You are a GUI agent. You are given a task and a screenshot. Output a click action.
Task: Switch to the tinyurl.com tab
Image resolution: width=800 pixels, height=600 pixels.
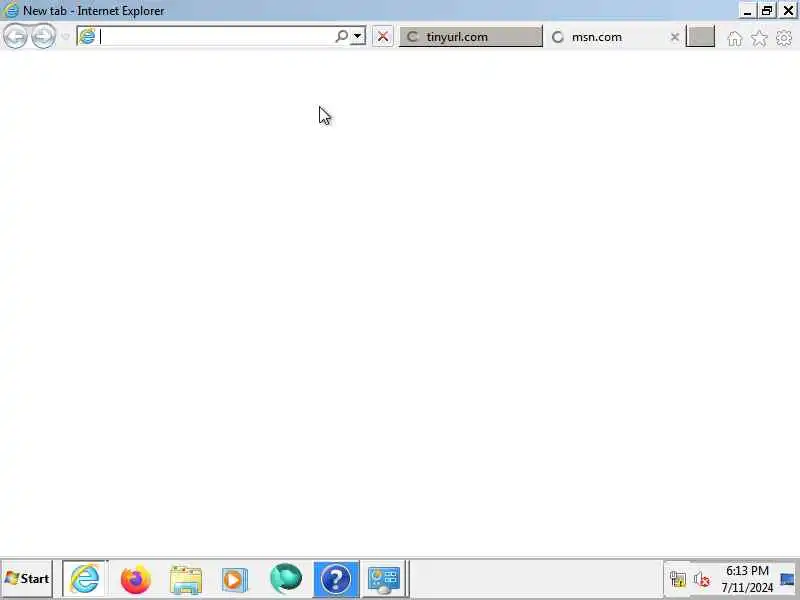pos(470,37)
